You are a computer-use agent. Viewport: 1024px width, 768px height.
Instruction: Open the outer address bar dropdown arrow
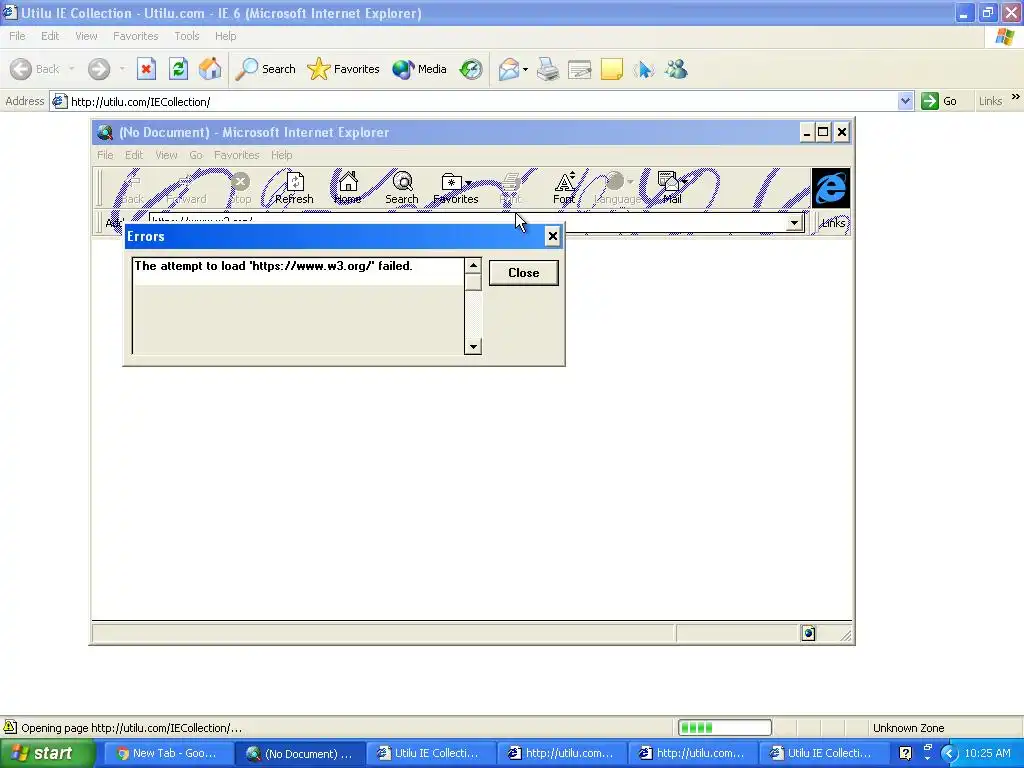pyautogui.click(x=905, y=101)
